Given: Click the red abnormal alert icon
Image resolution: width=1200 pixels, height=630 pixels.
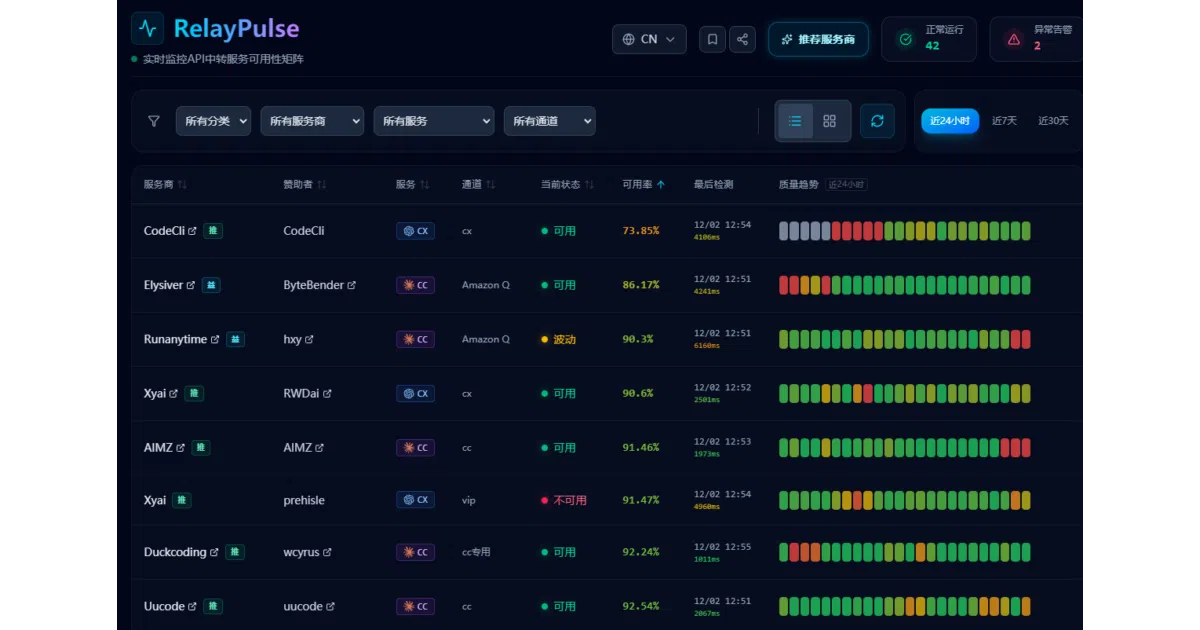Looking at the screenshot, I should coord(1014,39).
